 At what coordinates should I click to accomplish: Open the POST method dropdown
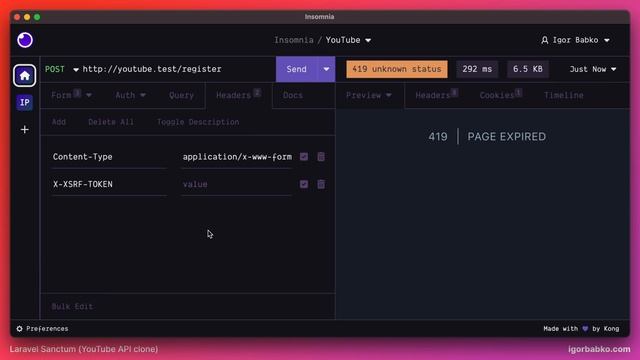tap(62, 69)
